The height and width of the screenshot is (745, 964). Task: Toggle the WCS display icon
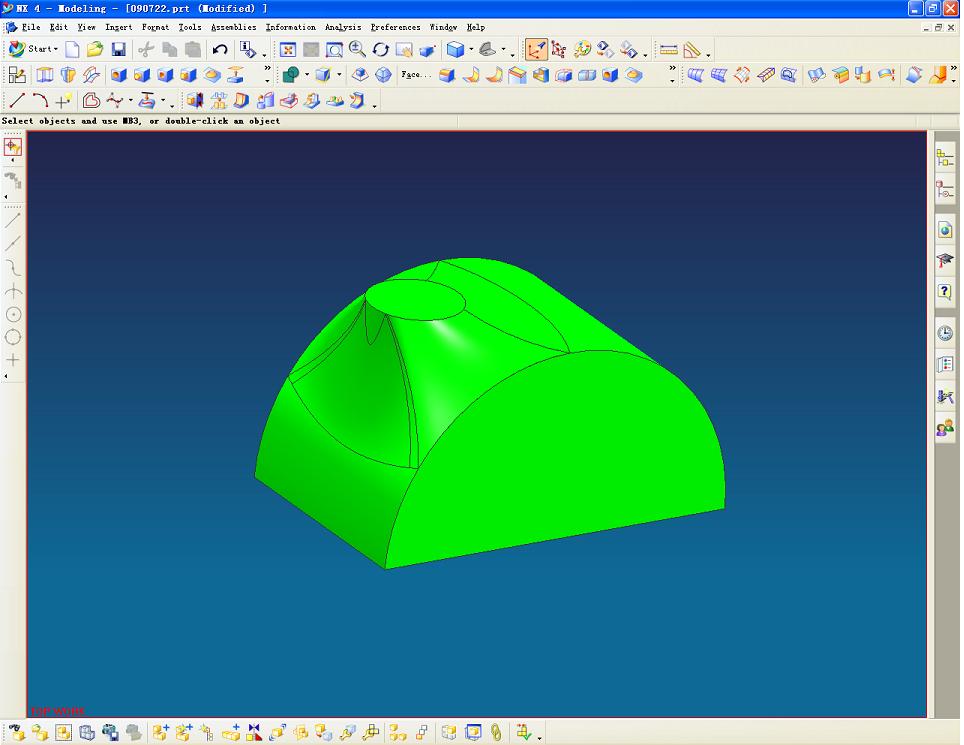click(x=536, y=50)
